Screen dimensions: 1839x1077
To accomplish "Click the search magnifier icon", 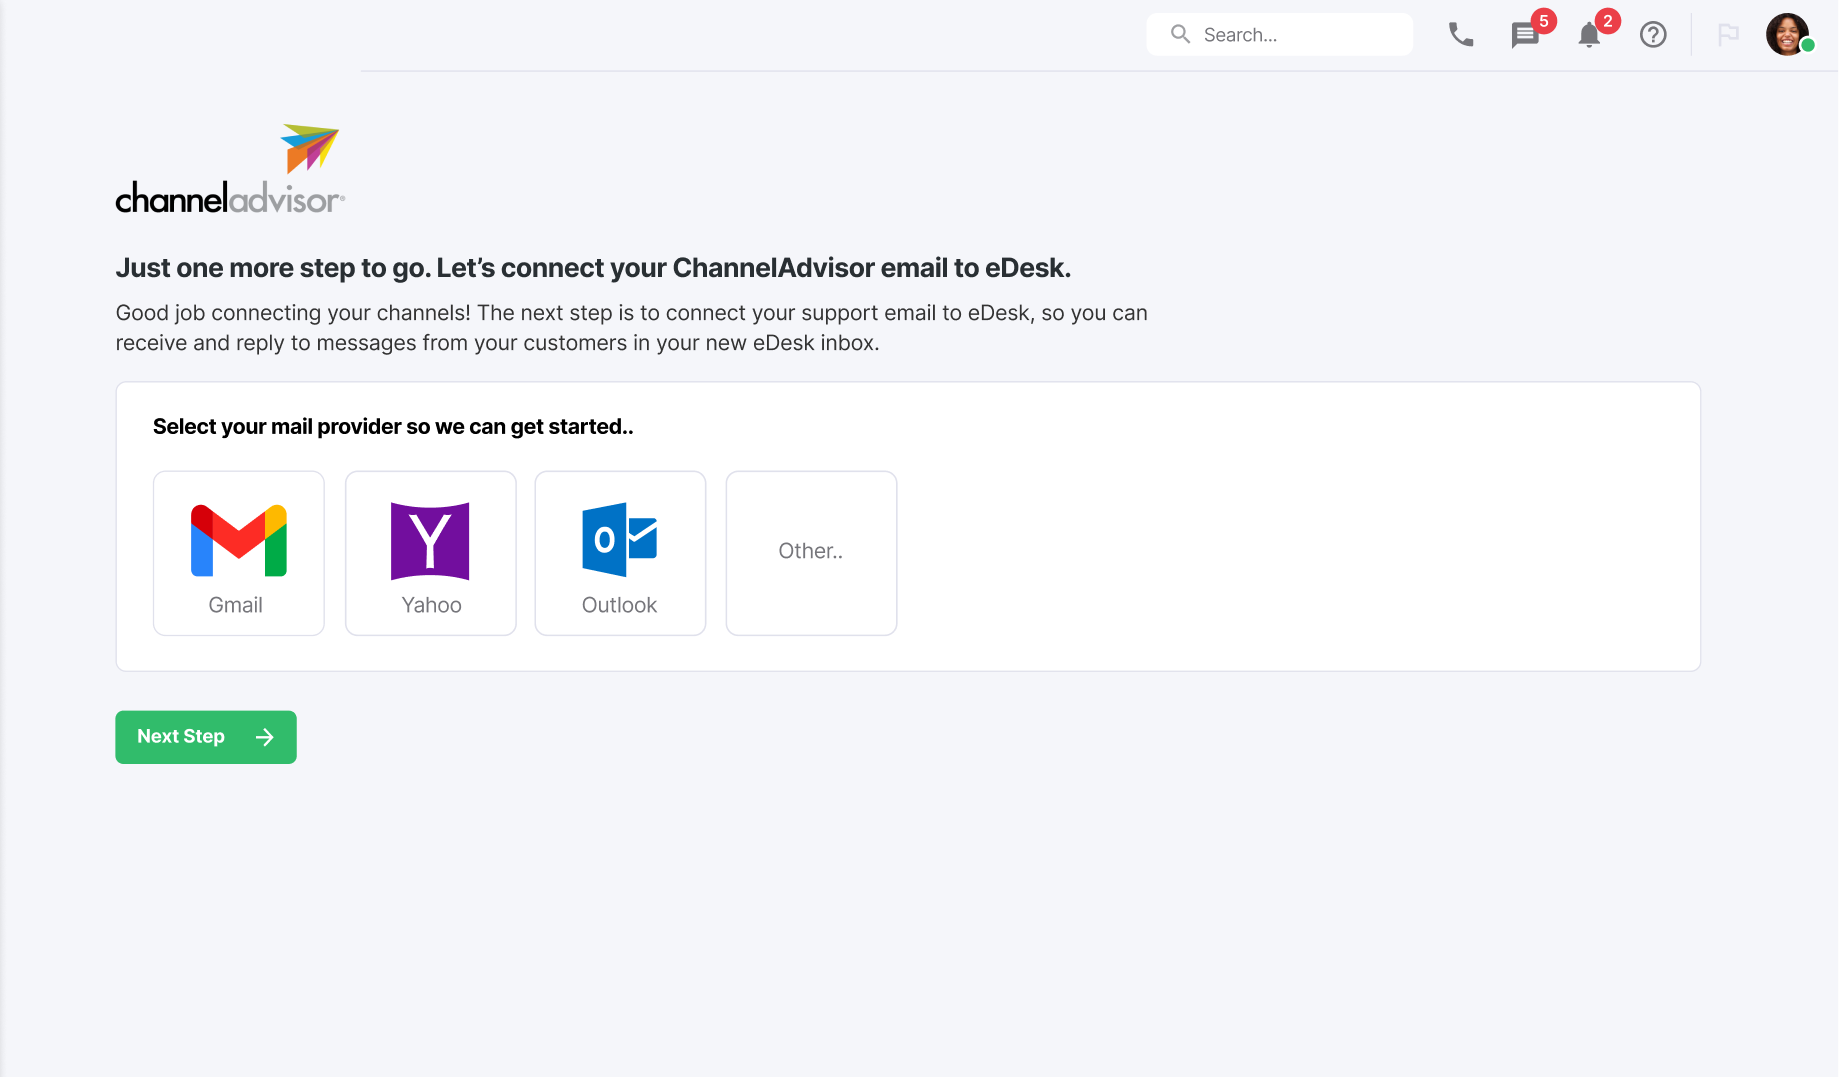I will point(1180,34).
